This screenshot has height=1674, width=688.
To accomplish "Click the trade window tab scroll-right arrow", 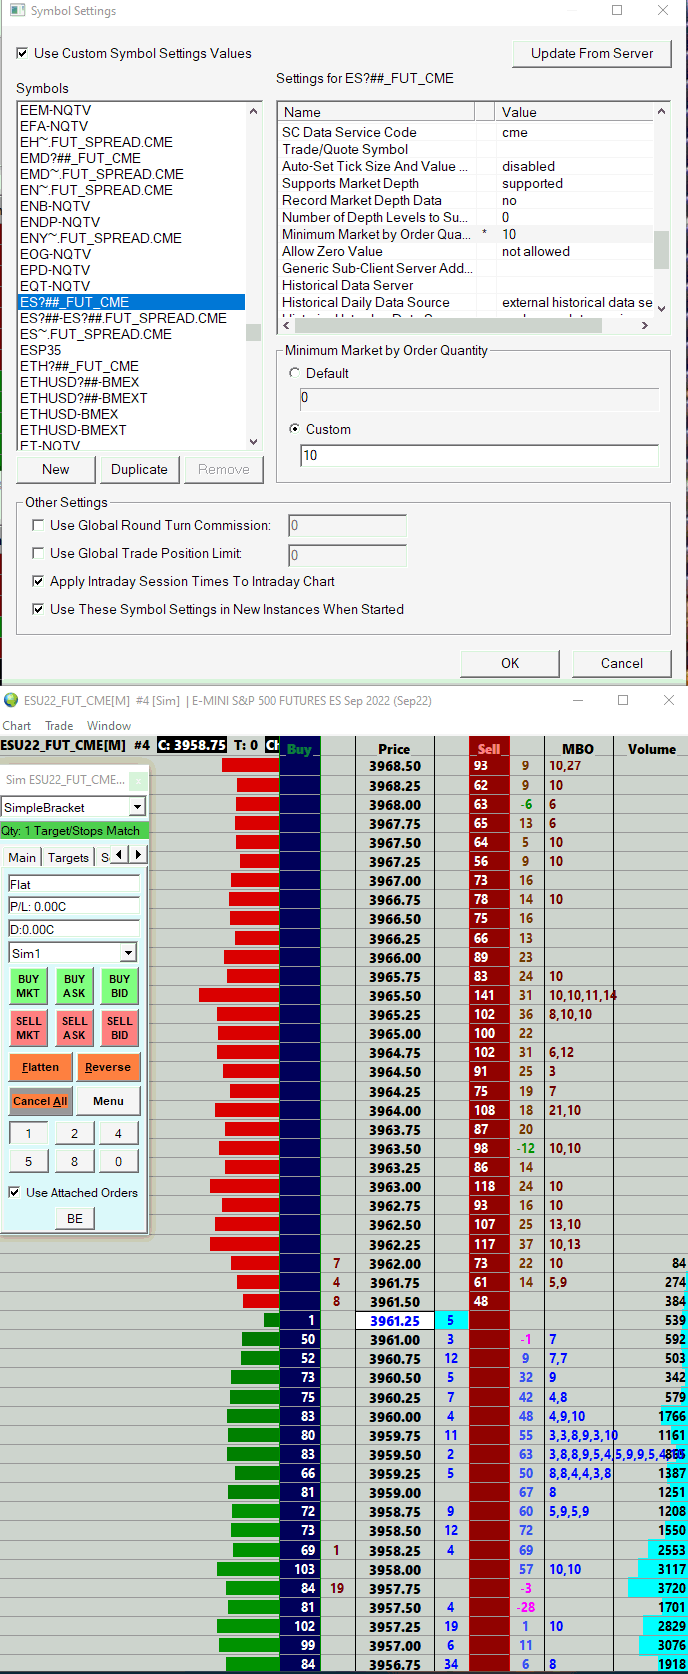I will [138, 854].
